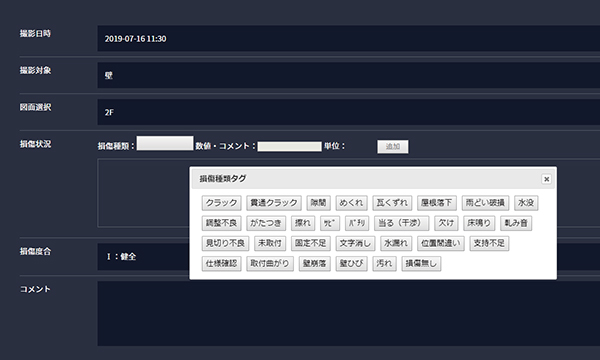Open the 撮影対象 field showing 壁
600x360 pixels.
pyautogui.click(x=349, y=75)
